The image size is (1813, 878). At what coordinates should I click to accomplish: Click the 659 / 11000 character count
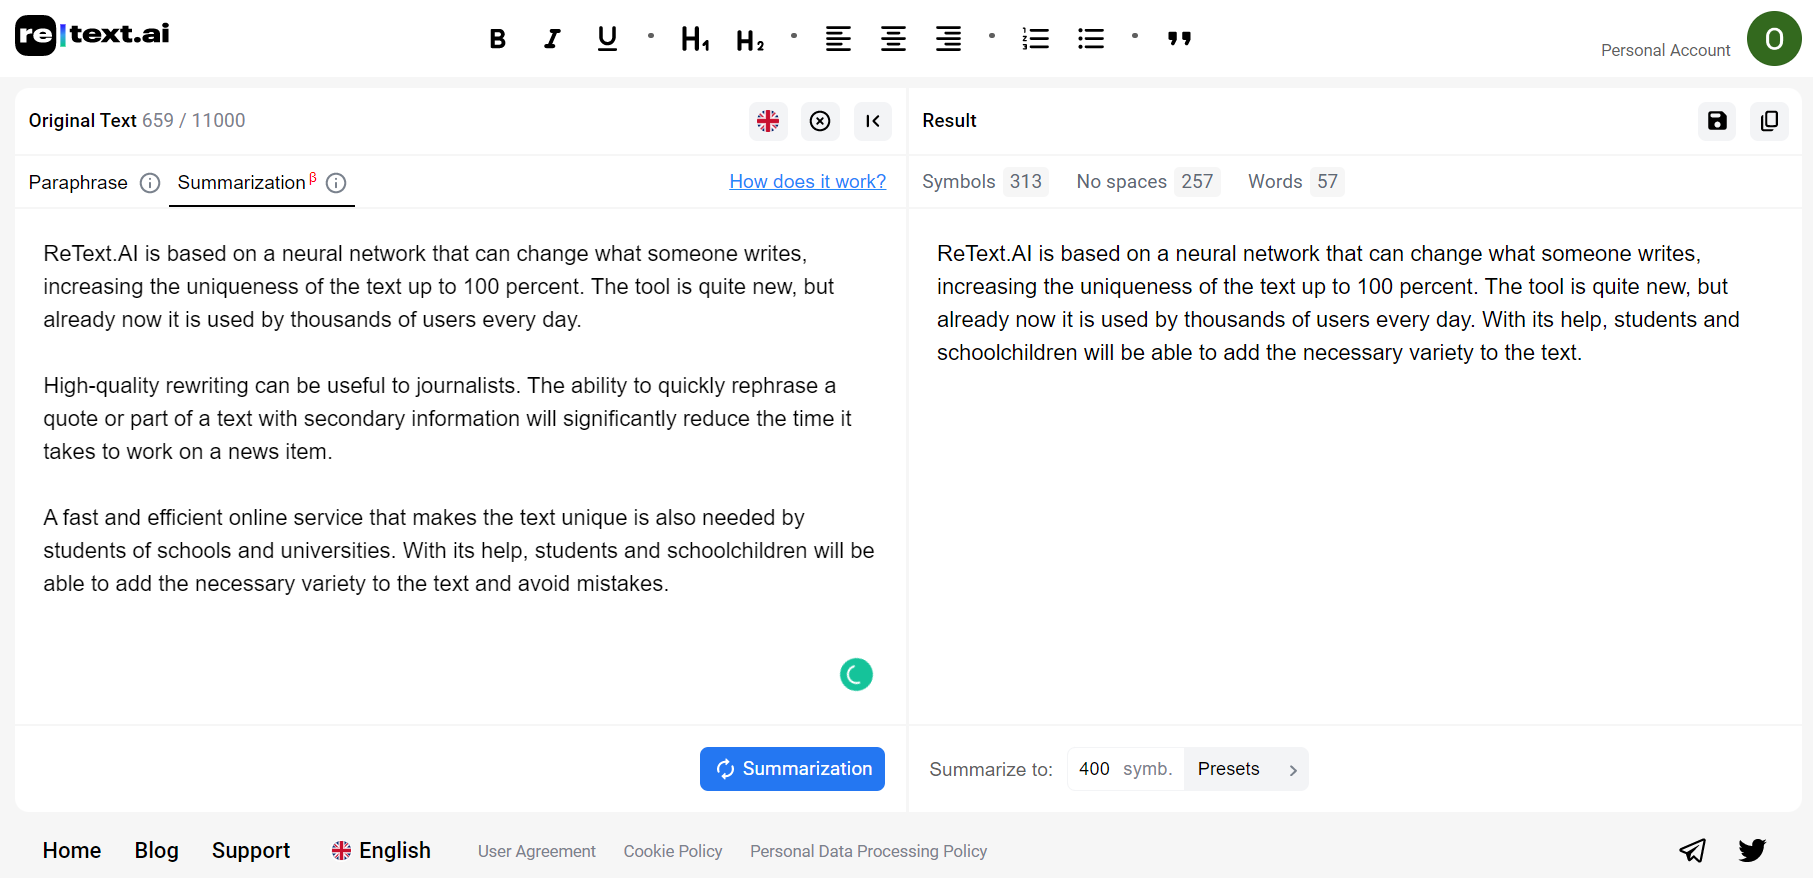(194, 120)
